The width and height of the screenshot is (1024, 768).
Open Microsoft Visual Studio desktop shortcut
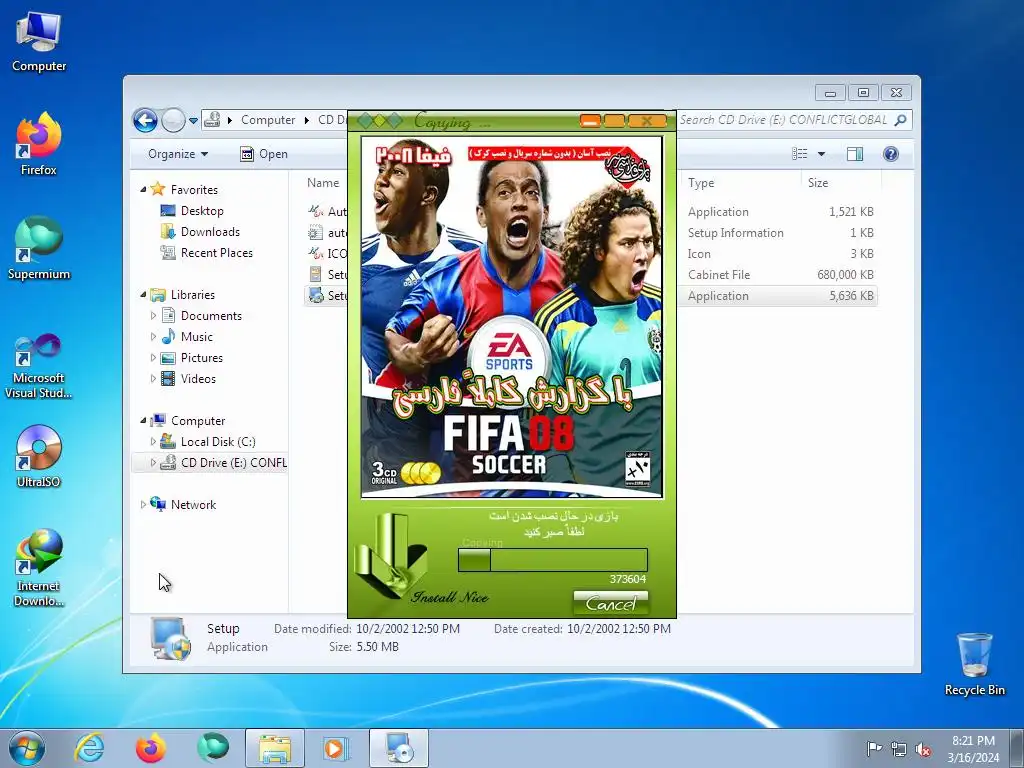pyautogui.click(x=39, y=366)
